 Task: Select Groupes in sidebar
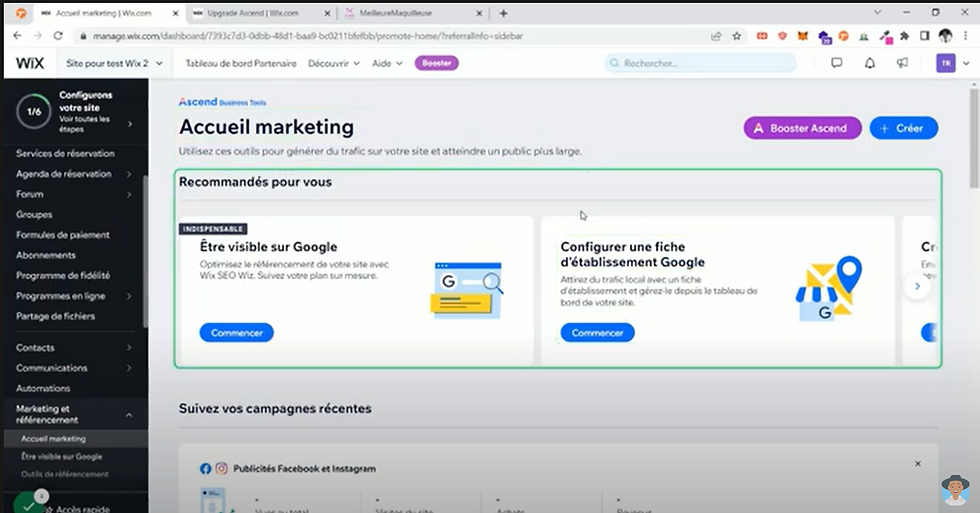coord(34,214)
